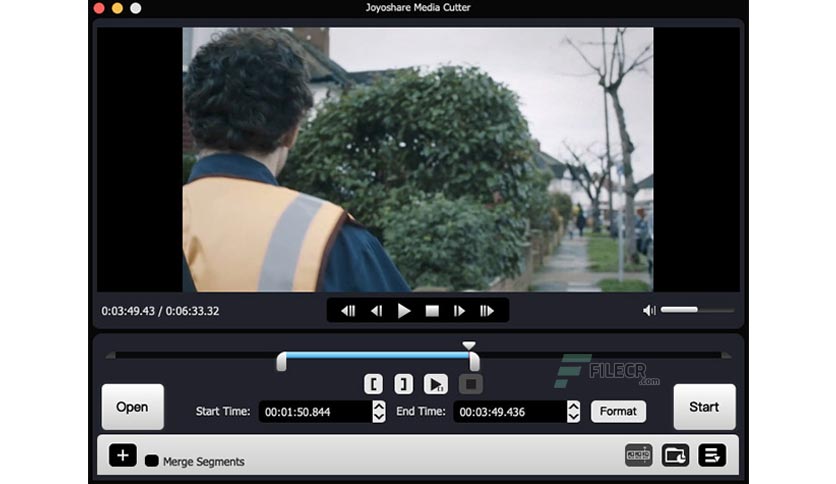Viewport: 836px width, 484px height.
Task: Show the segment list icon
Action: tap(712, 455)
